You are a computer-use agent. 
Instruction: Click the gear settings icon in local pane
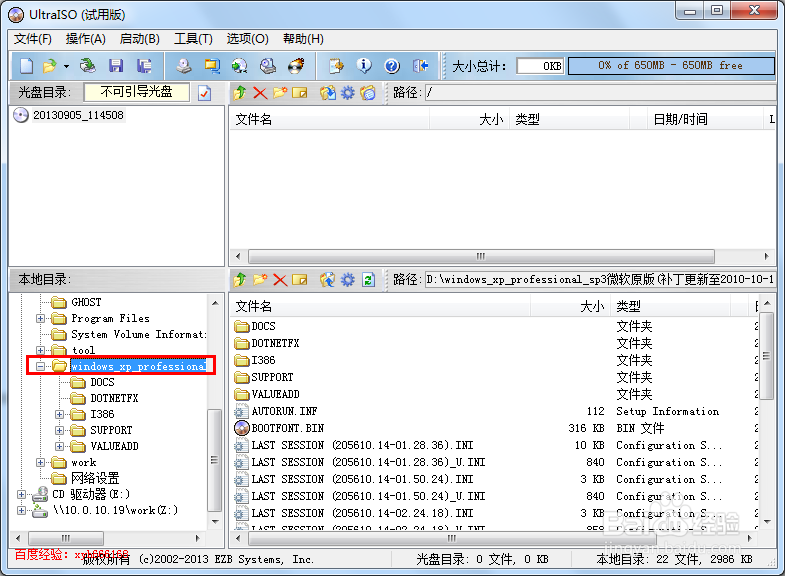(x=347, y=279)
